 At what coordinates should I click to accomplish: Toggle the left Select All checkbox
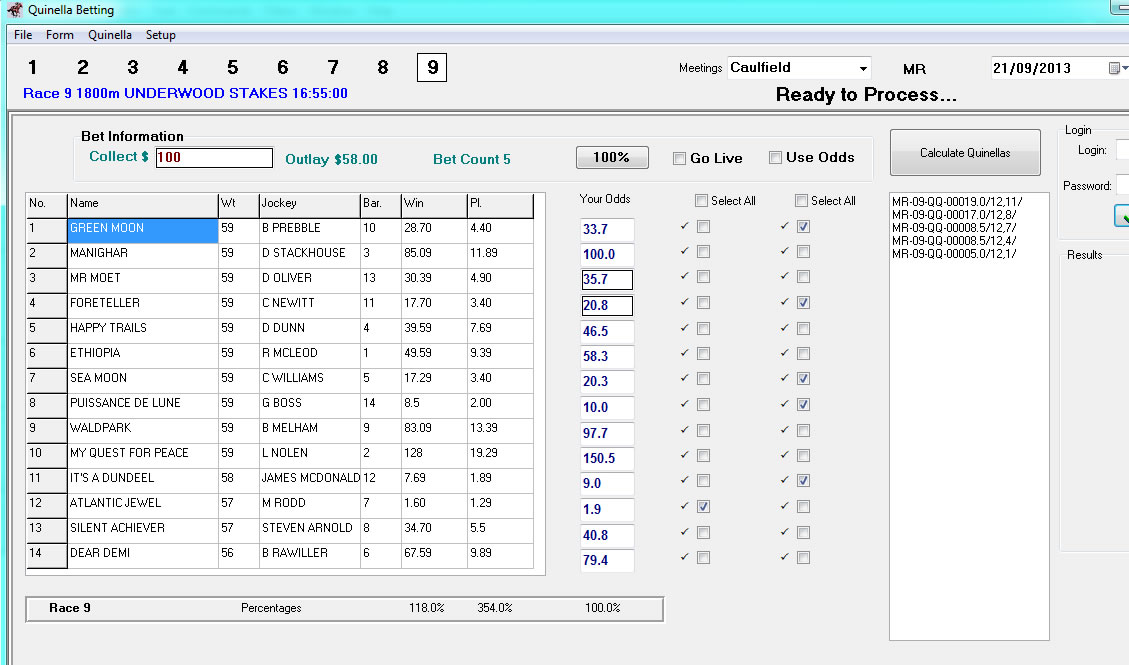[x=701, y=200]
